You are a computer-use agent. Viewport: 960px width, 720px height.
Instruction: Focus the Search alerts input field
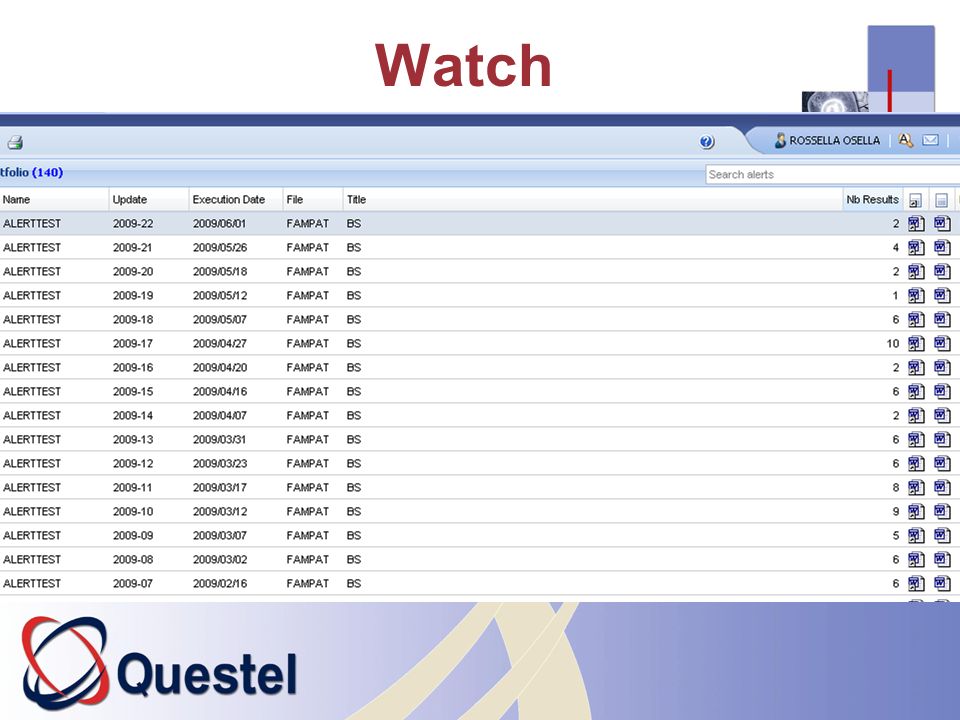point(833,174)
